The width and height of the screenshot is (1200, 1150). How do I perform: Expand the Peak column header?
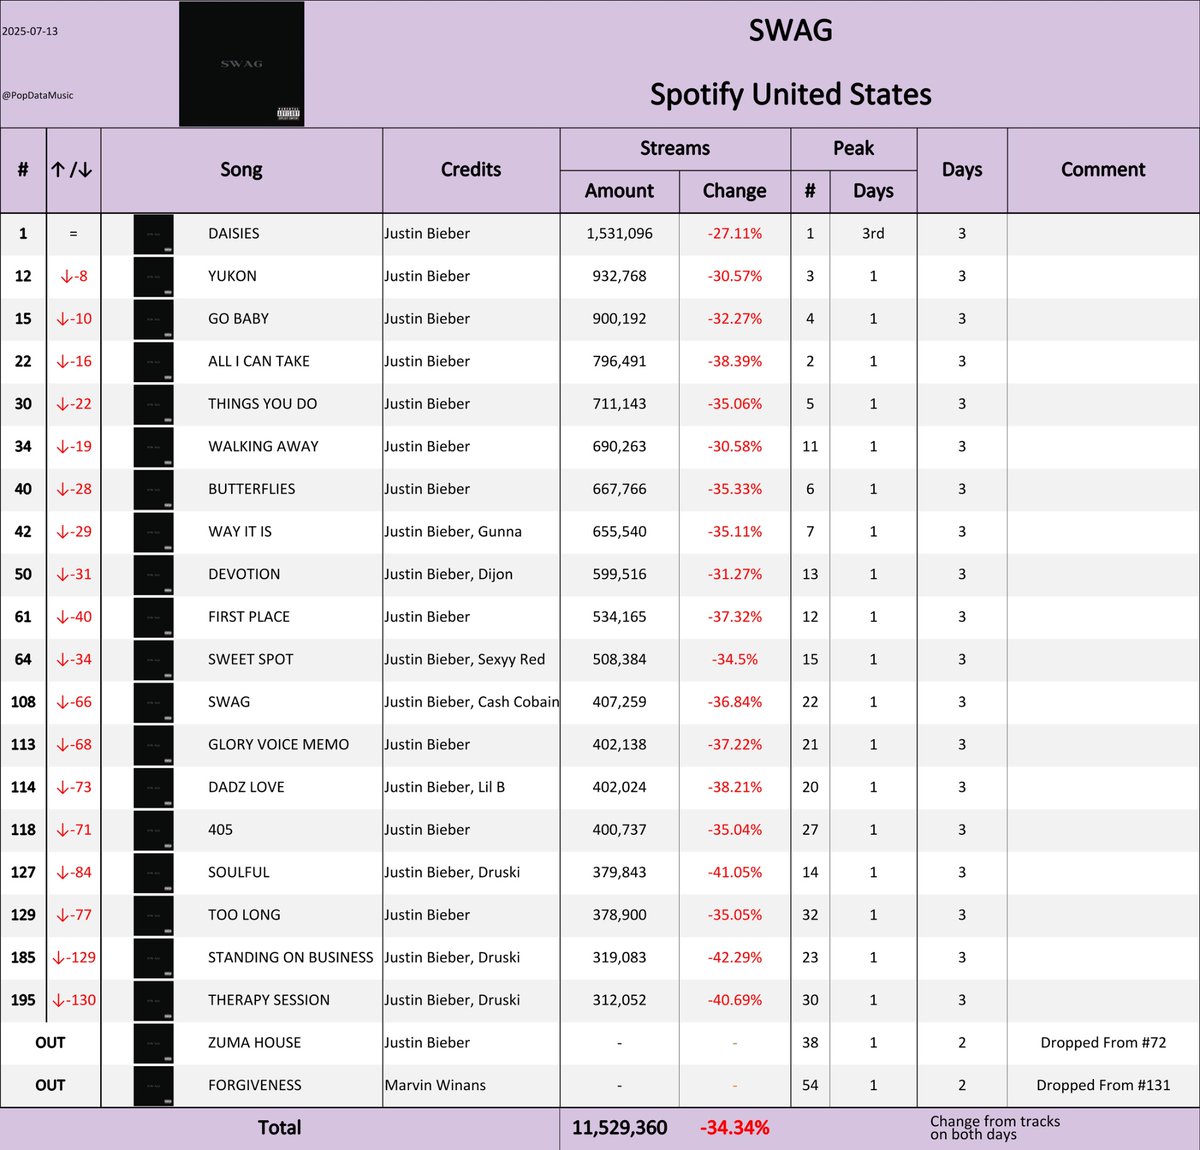853,148
